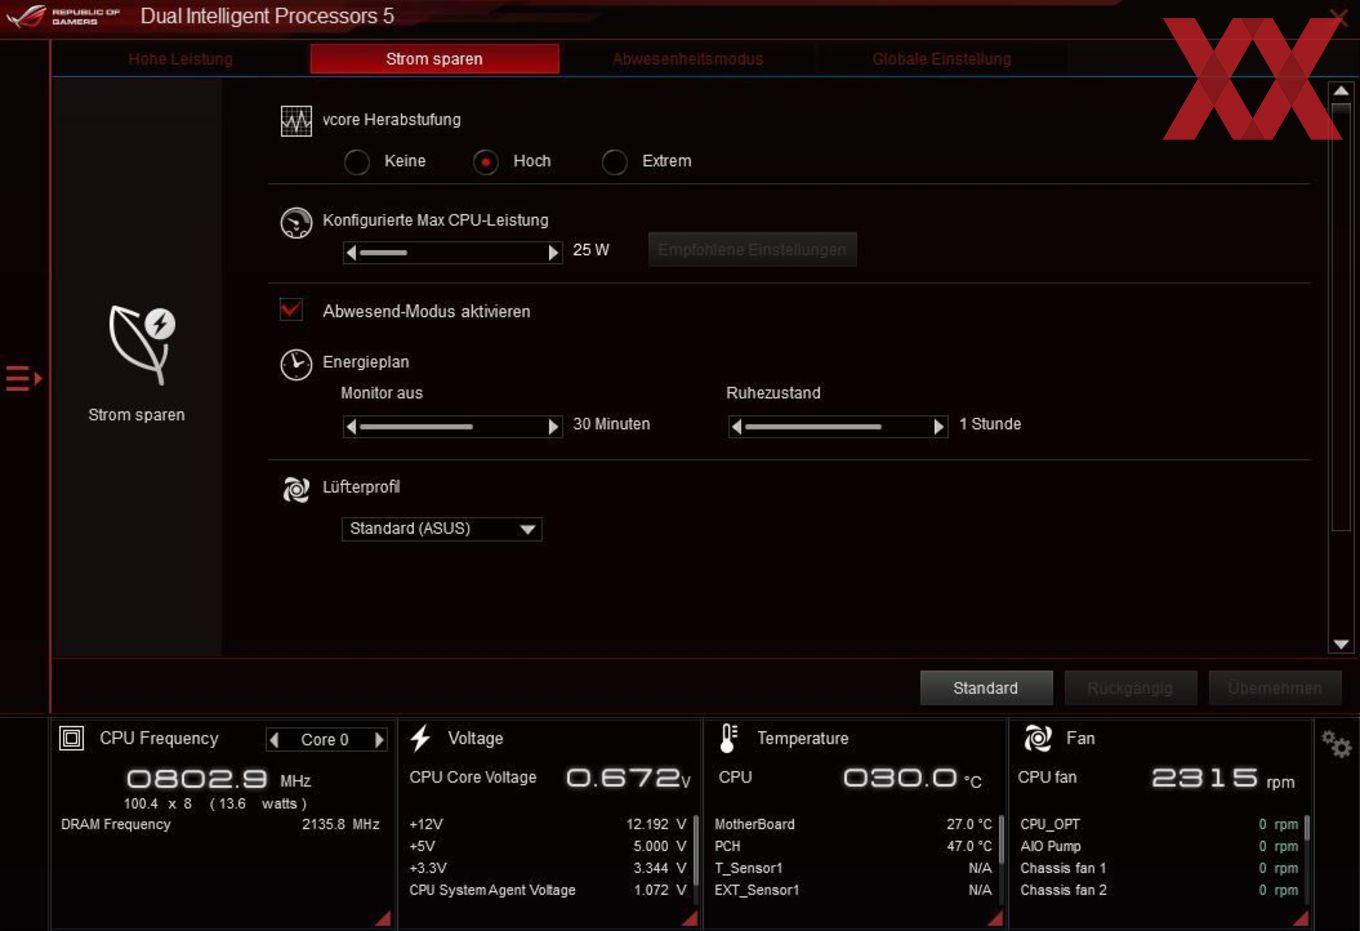Decrease Monitor aus time with left arrow

tap(351, 427)
